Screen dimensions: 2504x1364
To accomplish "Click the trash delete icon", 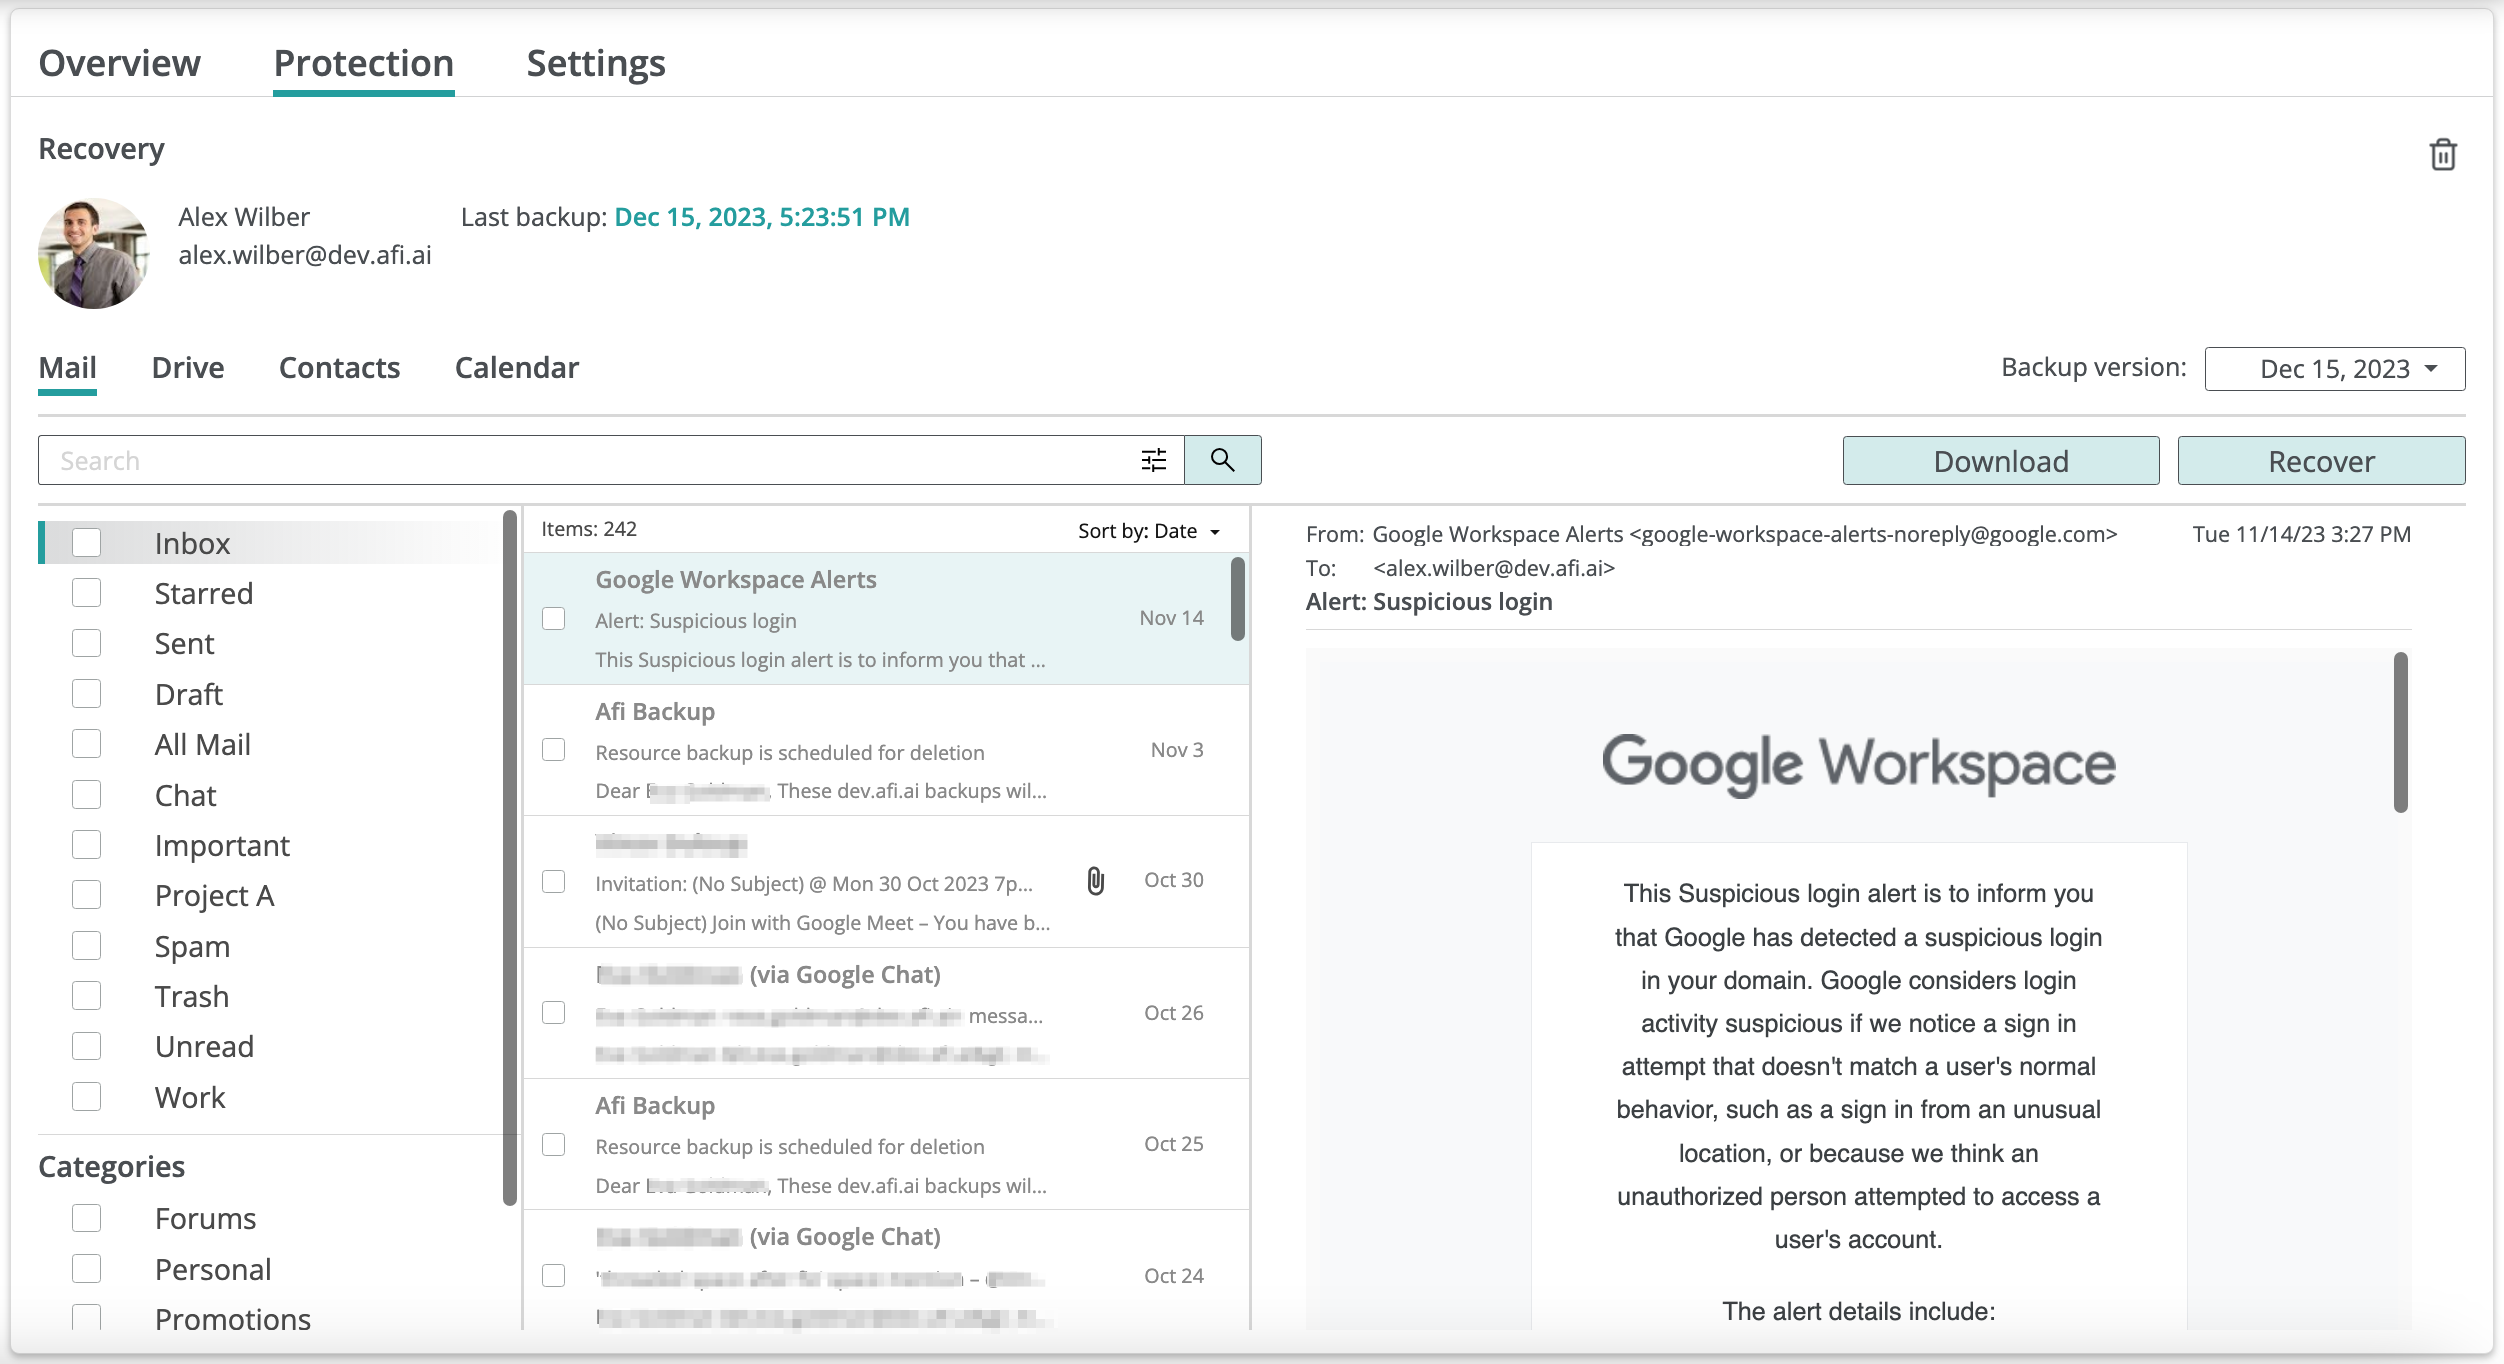I will pos(2443,155).
